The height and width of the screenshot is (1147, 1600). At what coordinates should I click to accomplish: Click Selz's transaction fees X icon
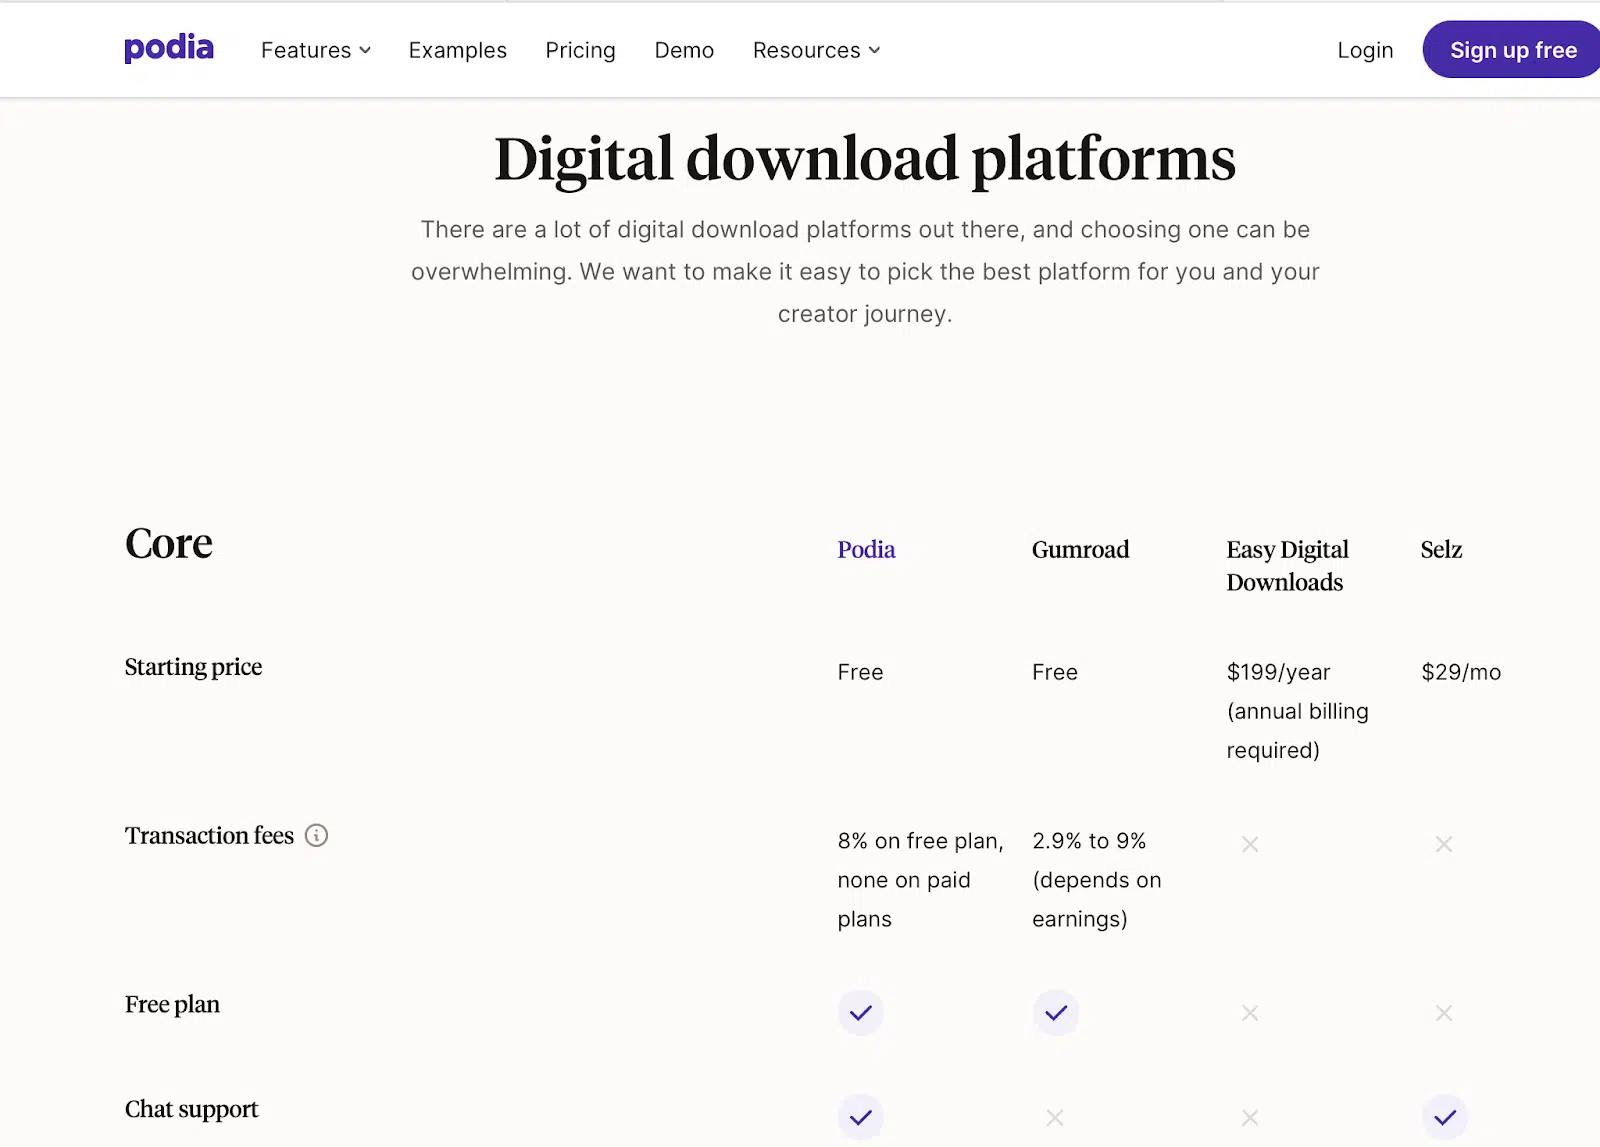tap(1443, 844)
